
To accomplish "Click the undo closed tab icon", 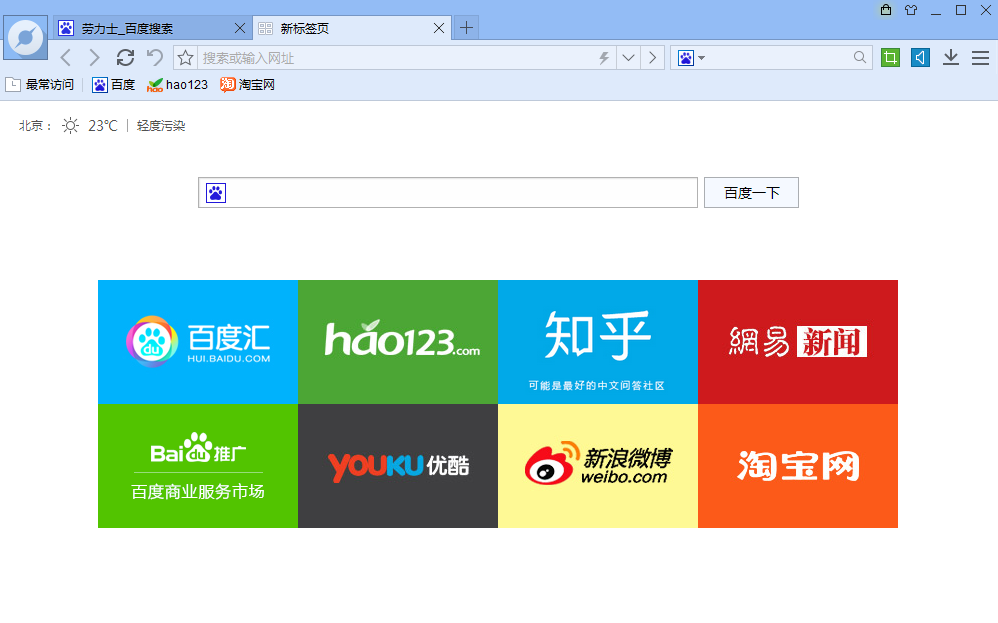I will coord(154,58).
